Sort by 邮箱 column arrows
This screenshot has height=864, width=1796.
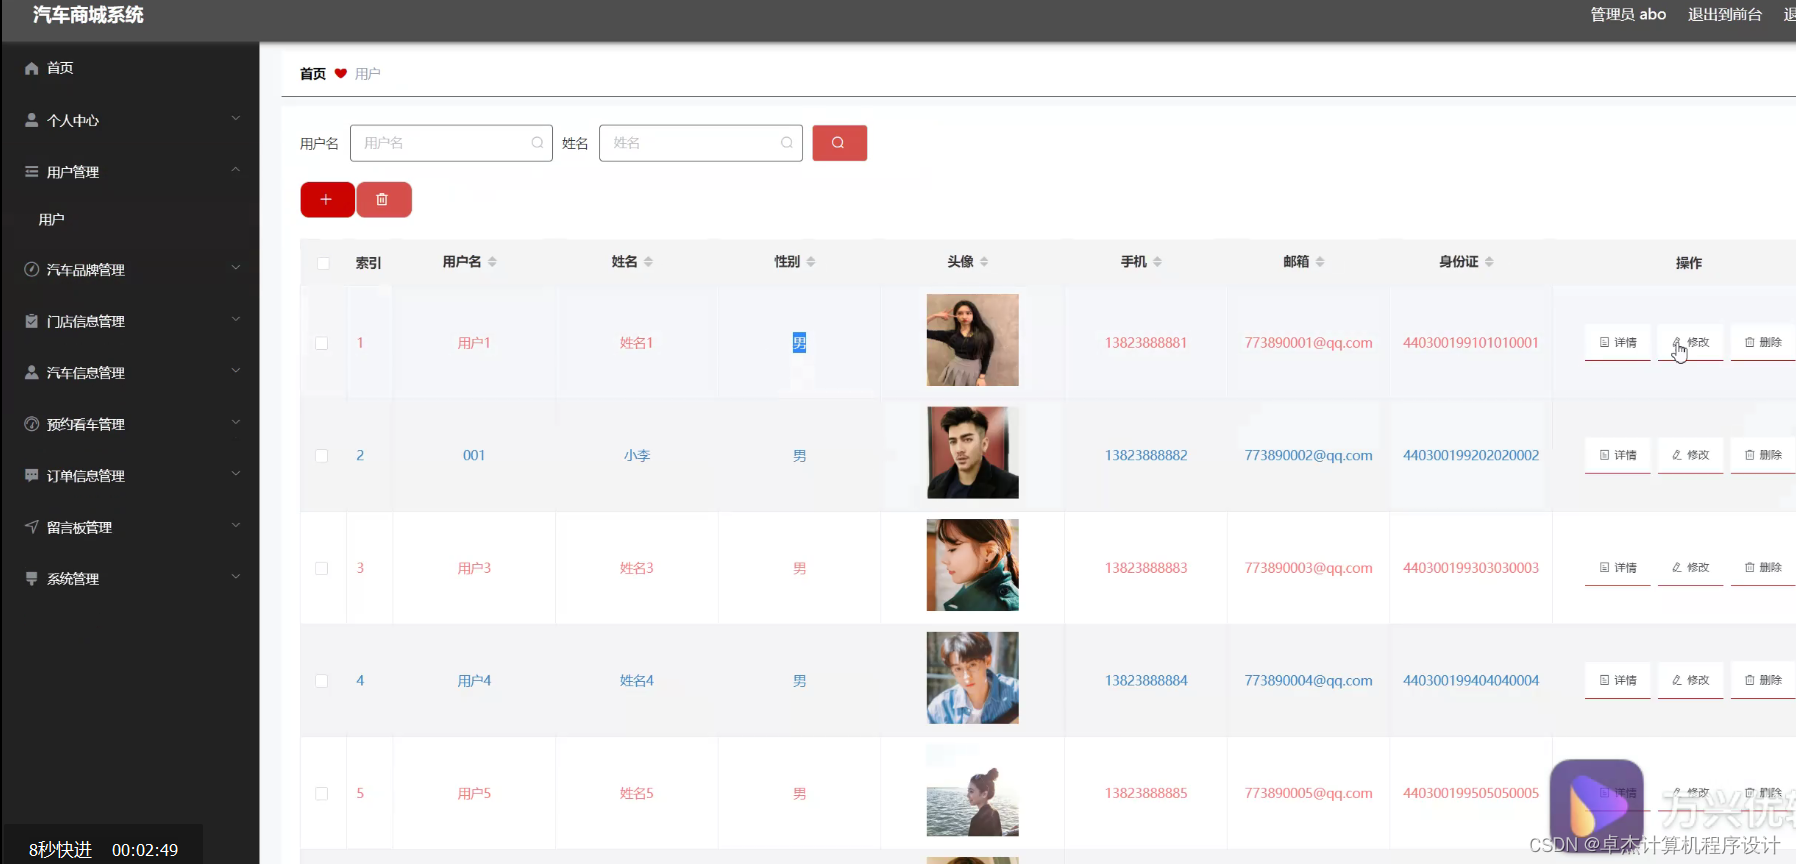(x=1320, y=262)
